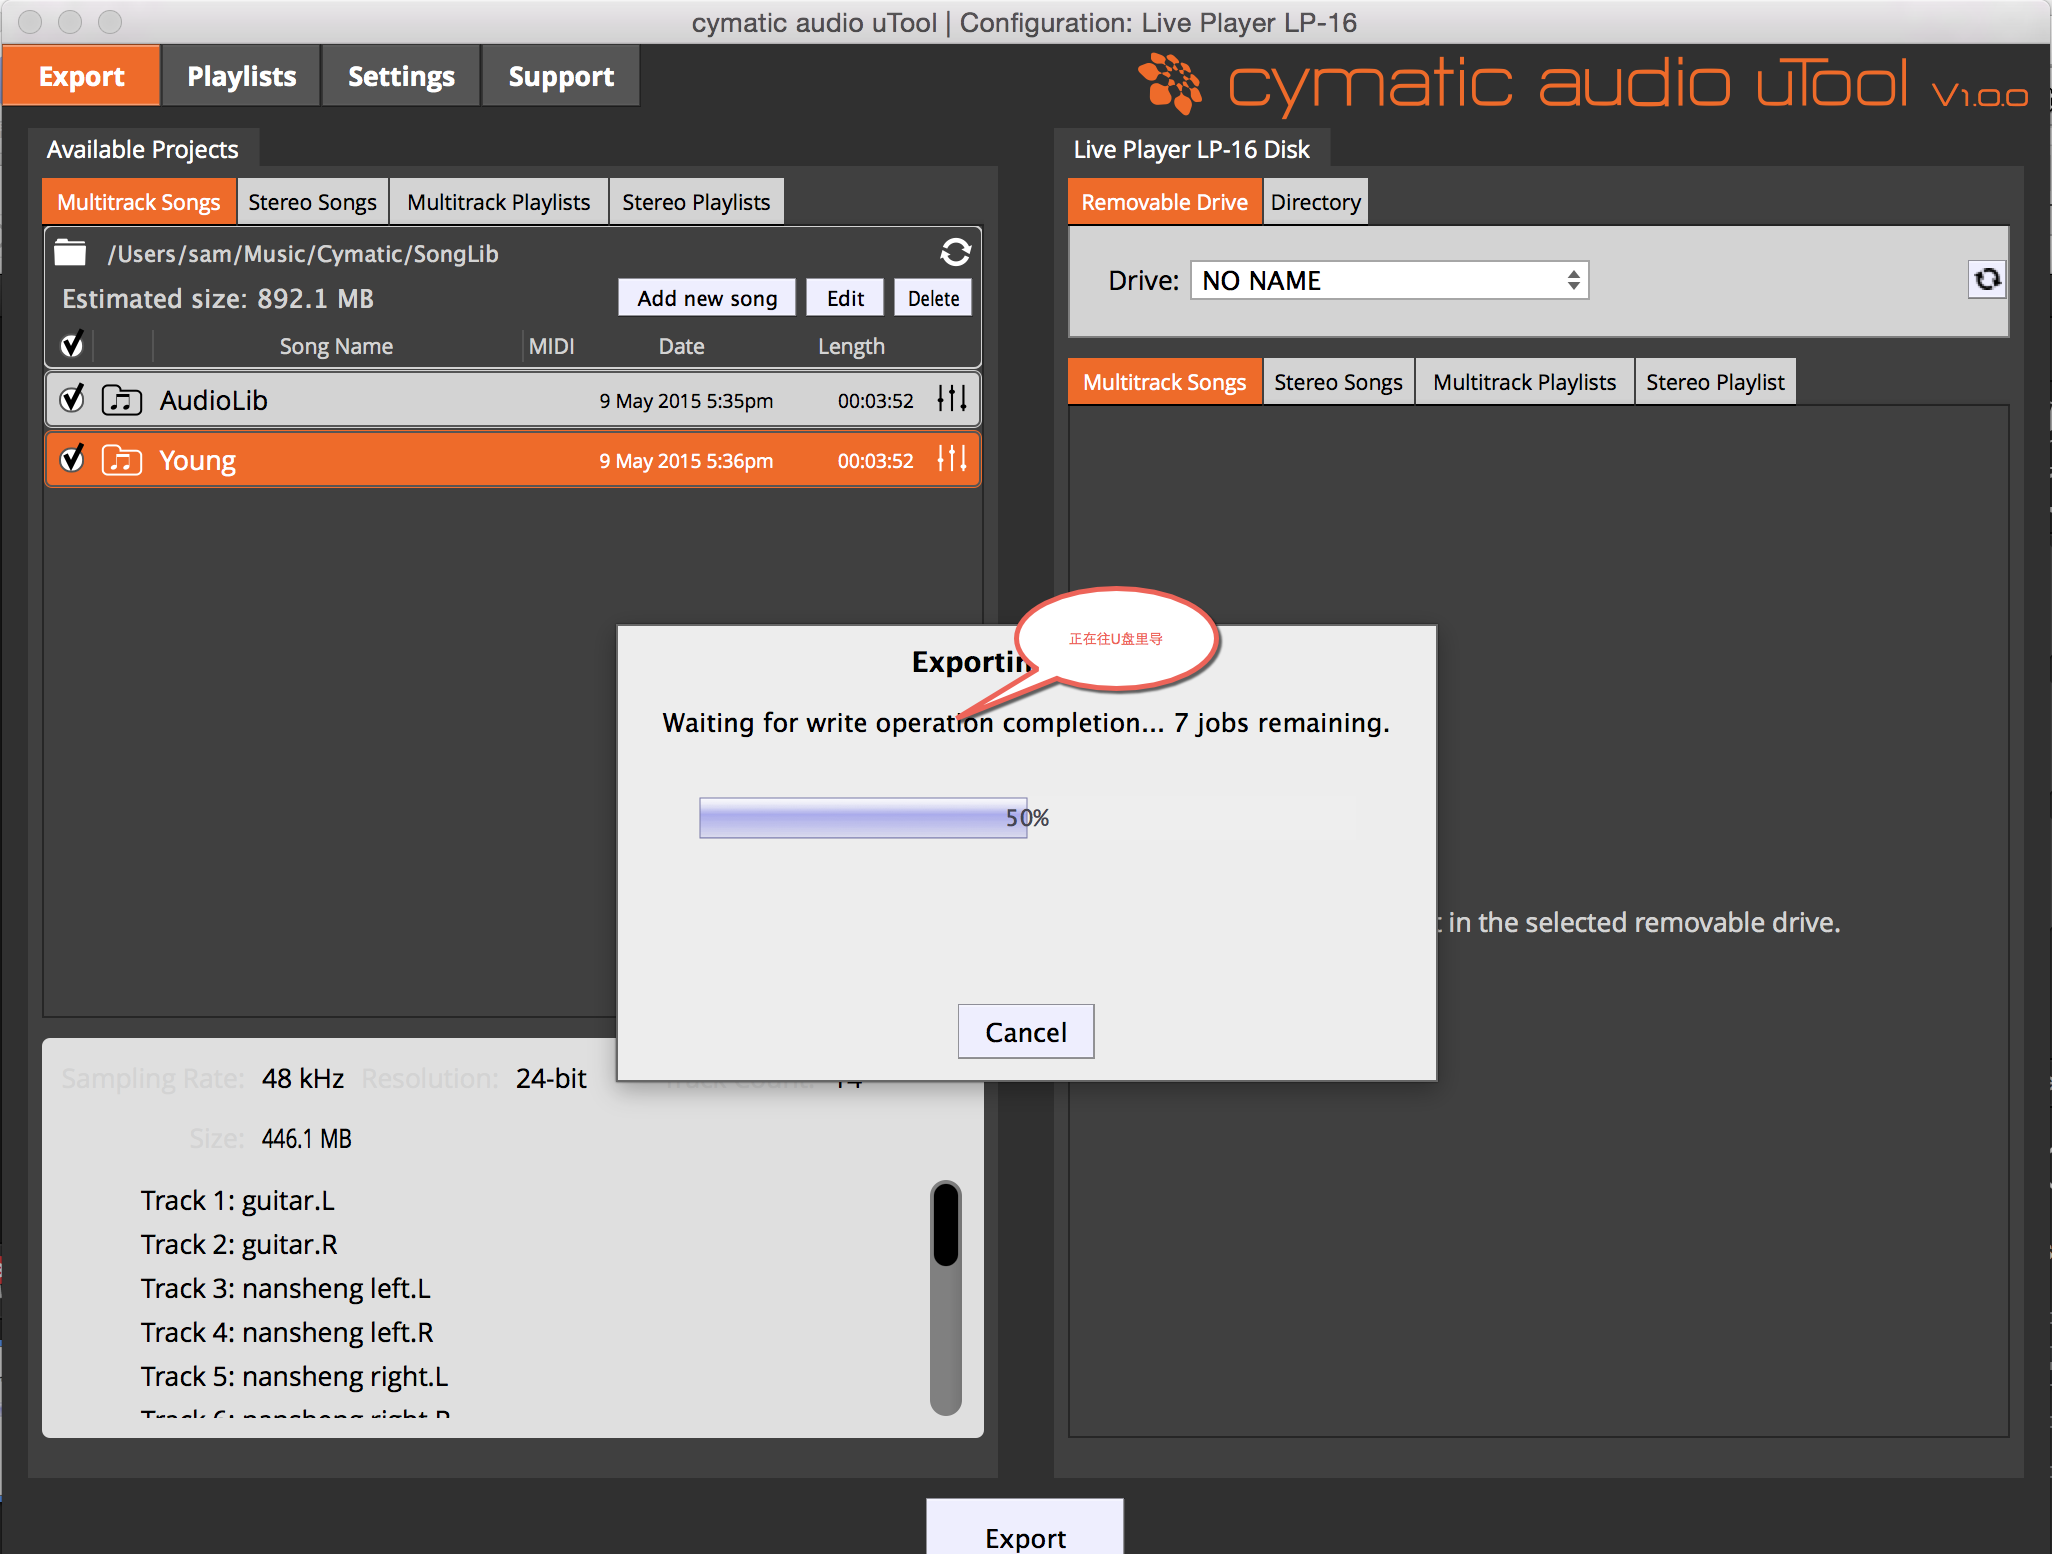Click the Edit song button
This screenshot has height=1554, width=2052.
pos(845,298)
